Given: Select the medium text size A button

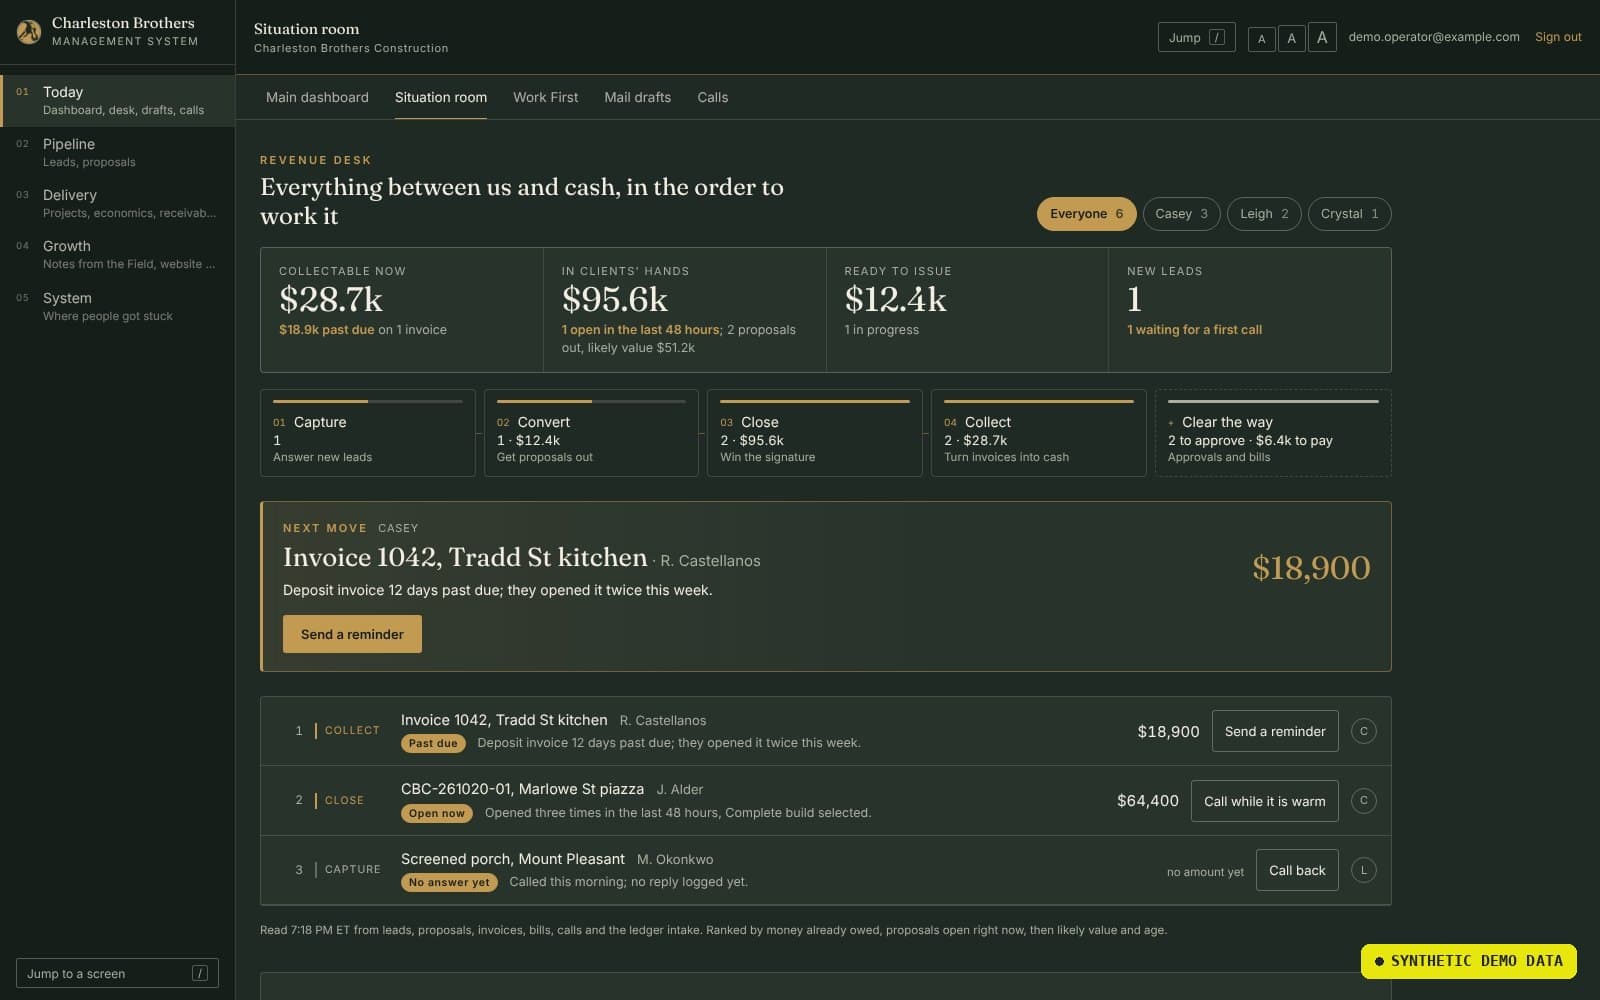Looking at the screenshot, I should coord(1291,38).
